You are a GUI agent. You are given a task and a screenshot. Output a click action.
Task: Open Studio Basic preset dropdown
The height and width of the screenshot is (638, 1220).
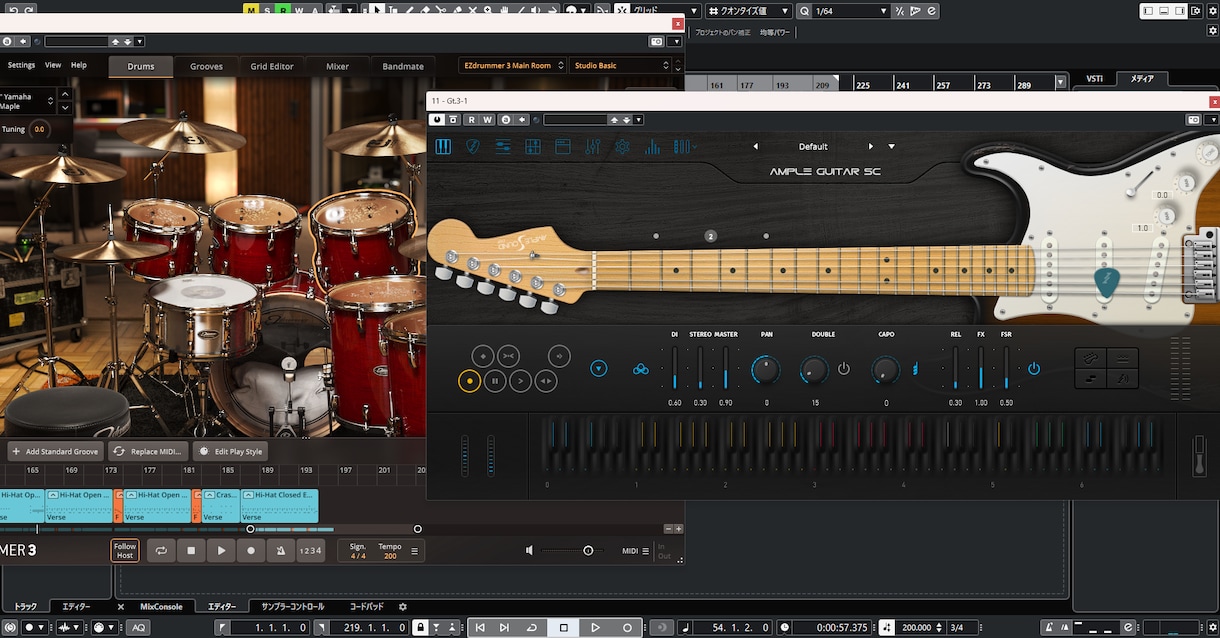[x=620, y=65]
